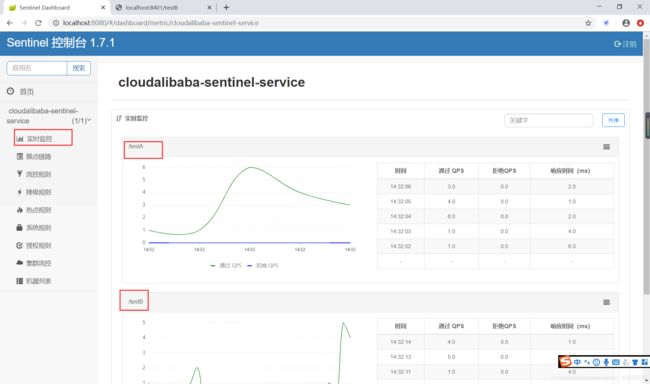Click the 6.0 通过 QPS value at 14:32:04
The height and width of the screenshot is (384, 650).
click(x=451, y=216)
